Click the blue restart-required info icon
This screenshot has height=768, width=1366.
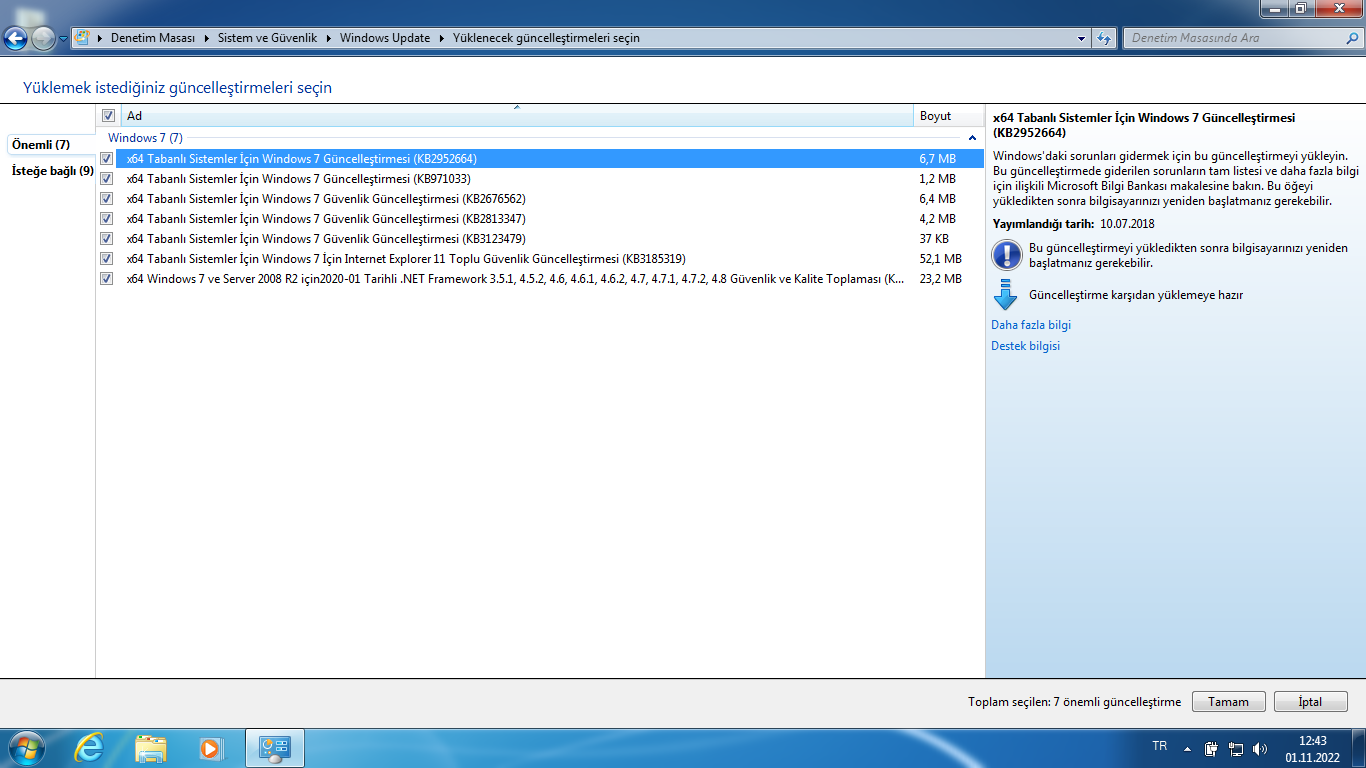point(1006,255)
